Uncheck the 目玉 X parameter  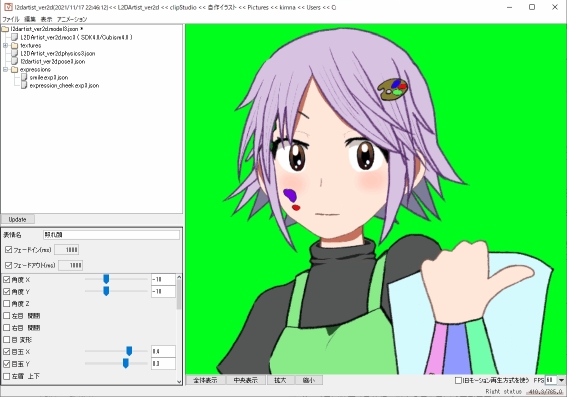coord(7,351)
